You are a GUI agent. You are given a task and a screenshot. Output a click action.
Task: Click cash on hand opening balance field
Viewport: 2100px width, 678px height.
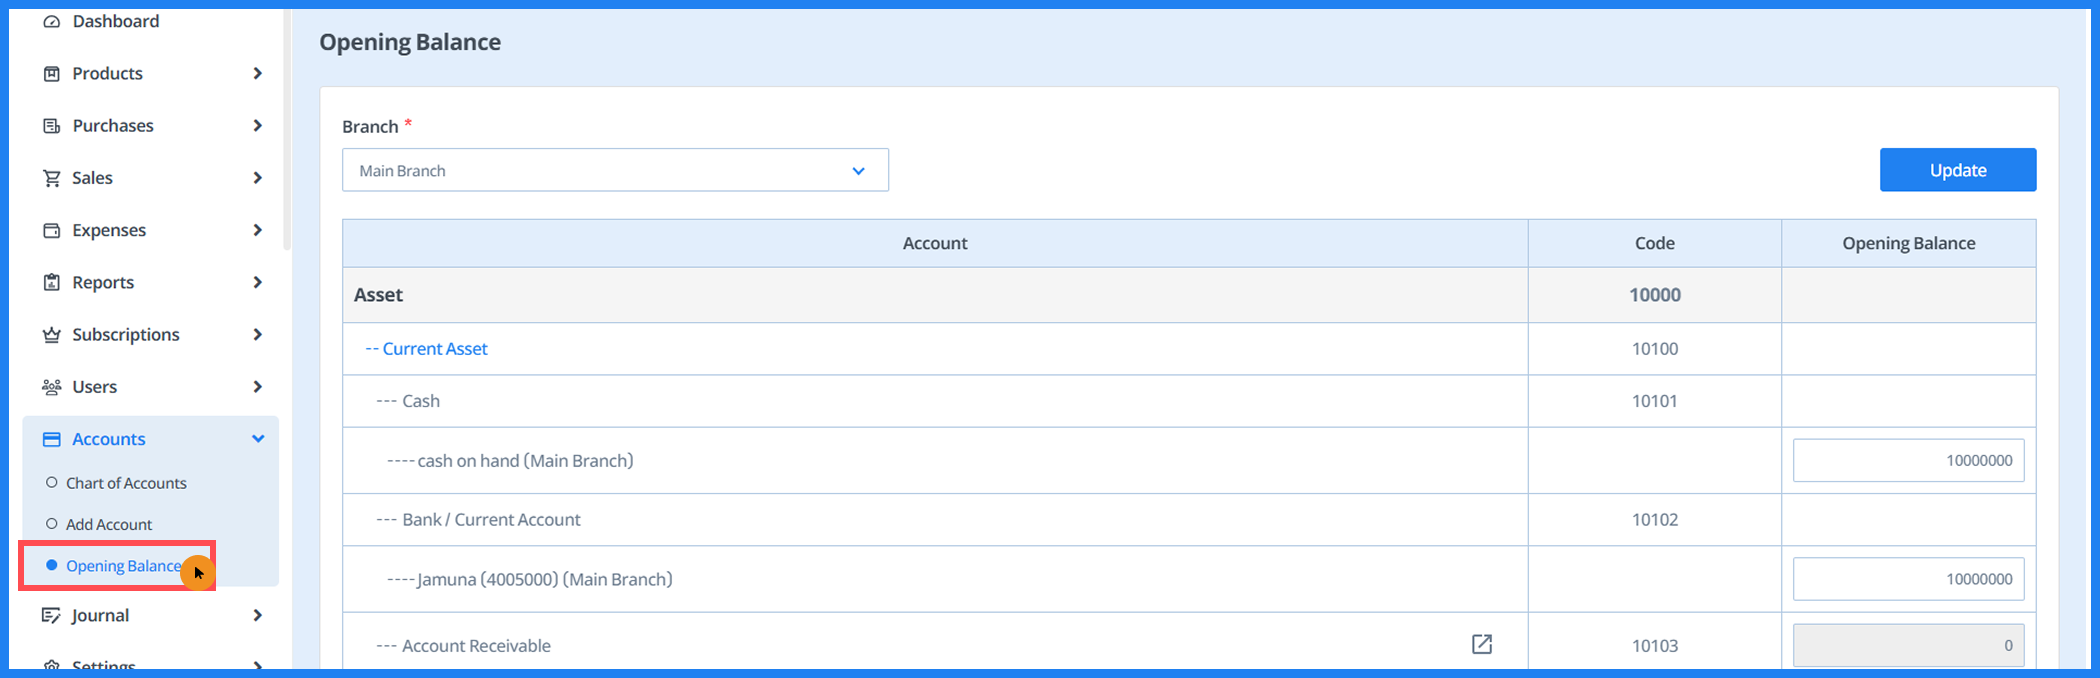coord(1907,460)
